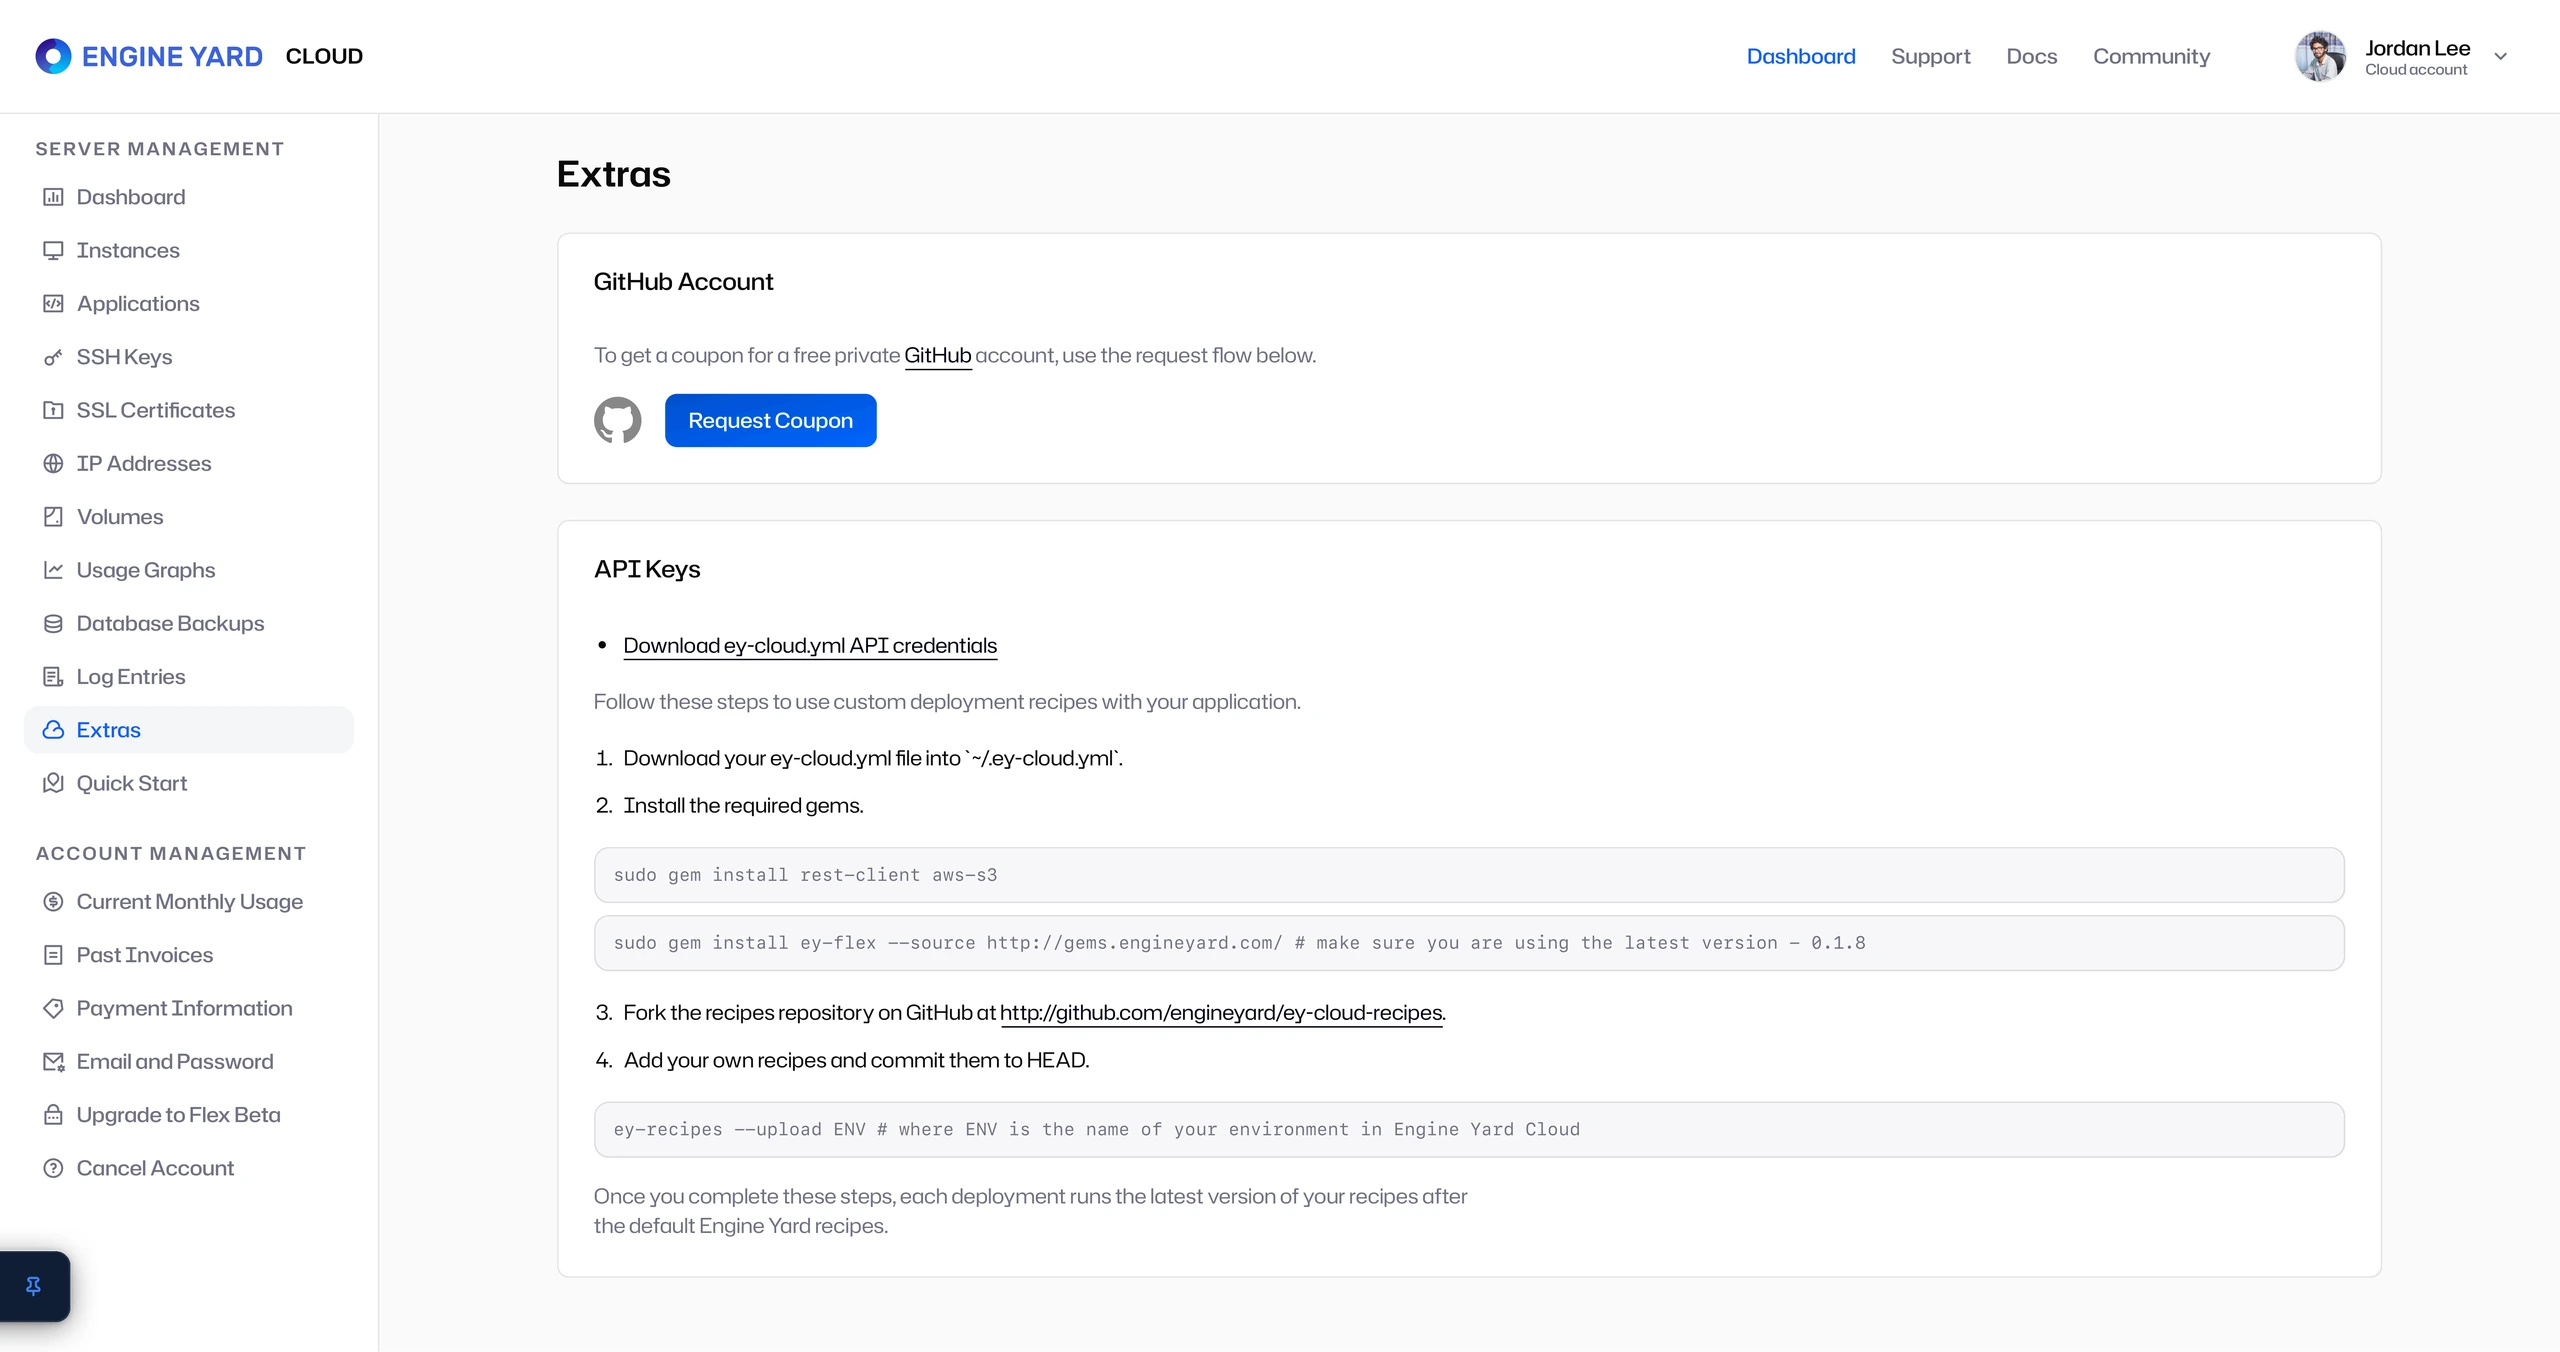
Task: Follow the GitHub link in coupon text
Action: 937,356
